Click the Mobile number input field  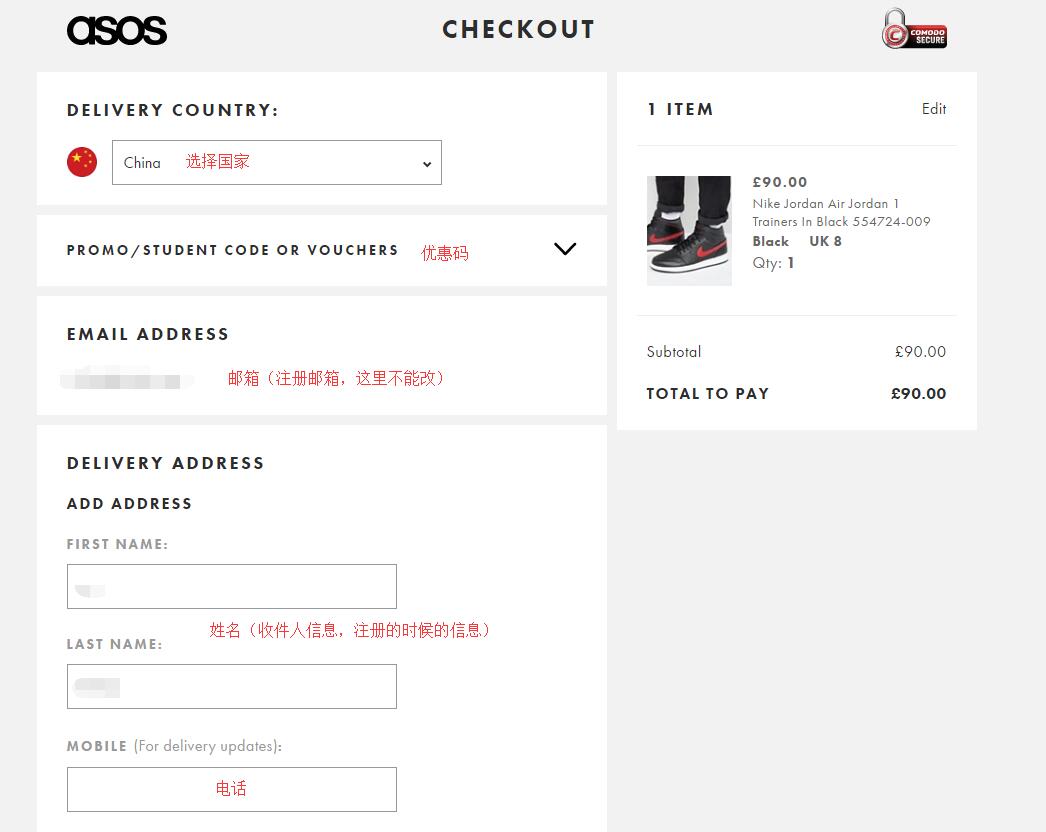pyautogui.click(x=231, y=789)
